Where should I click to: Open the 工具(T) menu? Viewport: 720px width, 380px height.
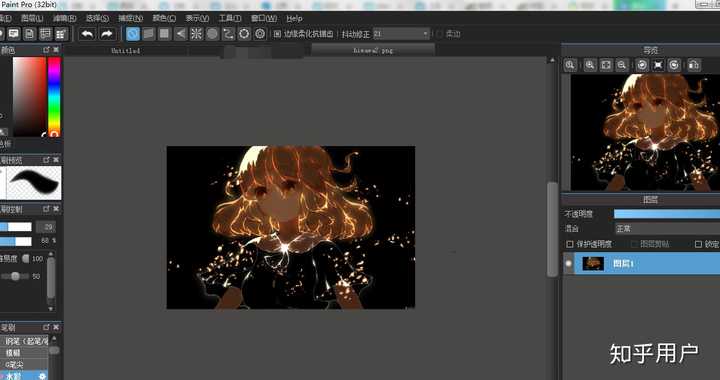coord(230,18)
